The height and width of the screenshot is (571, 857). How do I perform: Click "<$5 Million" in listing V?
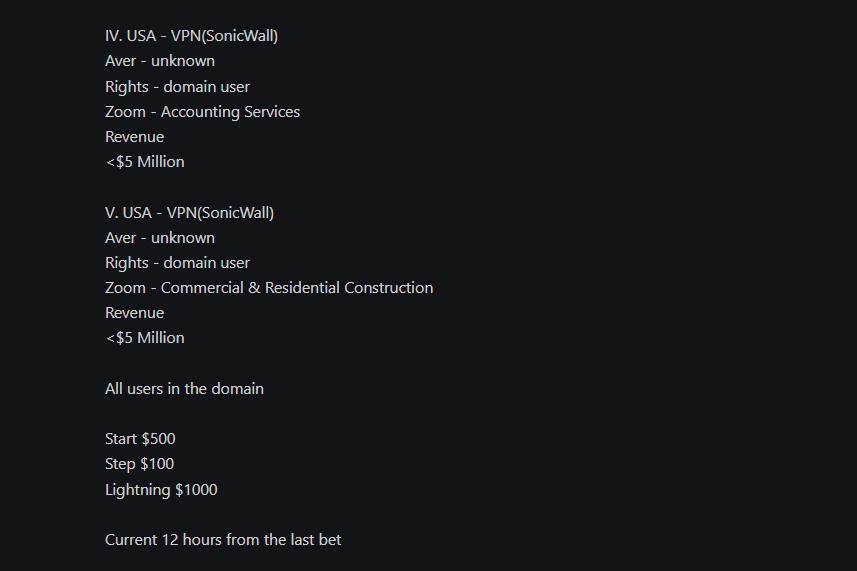[145, 337]
